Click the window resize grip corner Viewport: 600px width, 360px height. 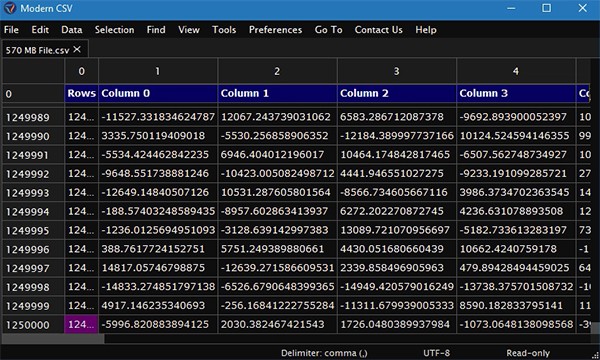coord(595,355)
